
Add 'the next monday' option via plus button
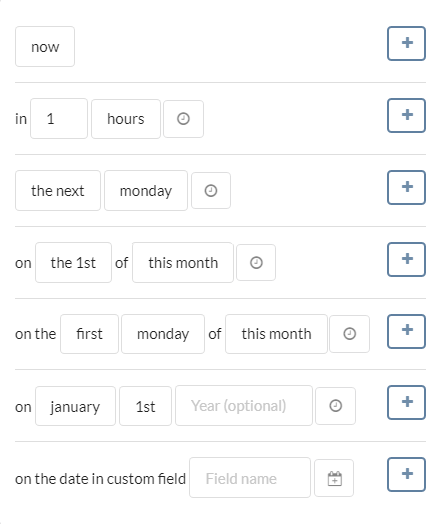(406, 187)
